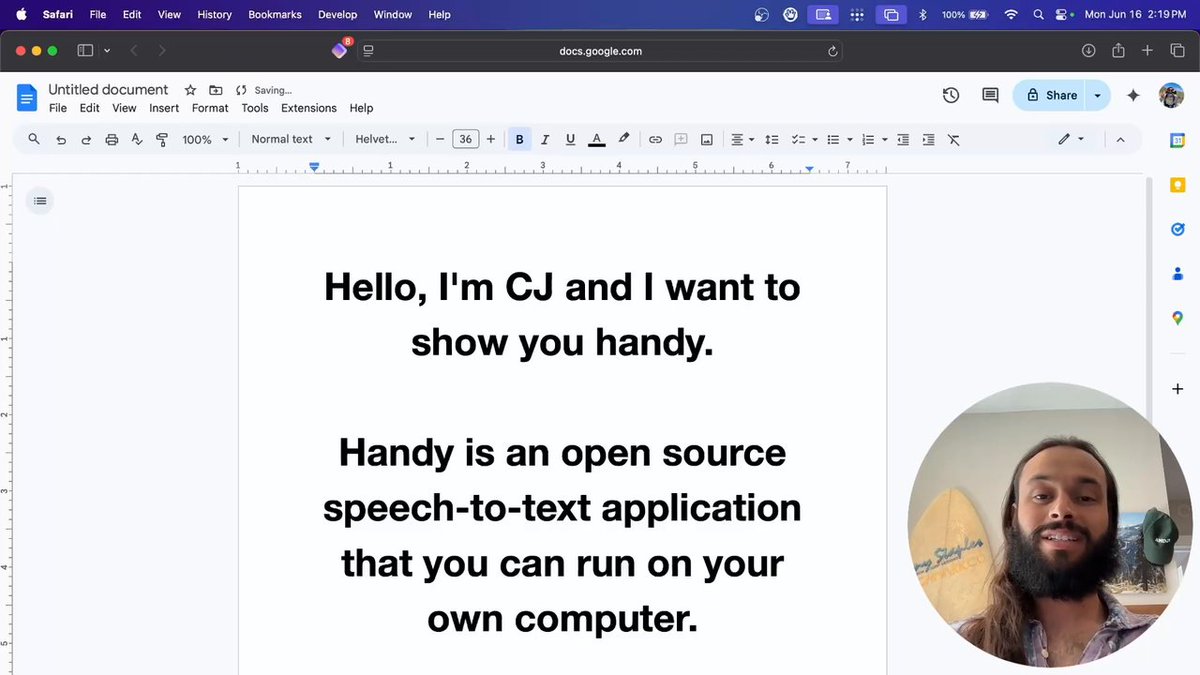Viewport: 1200px width, 675px height.
Task: Click the font size field showing 36
Action: 465,140
